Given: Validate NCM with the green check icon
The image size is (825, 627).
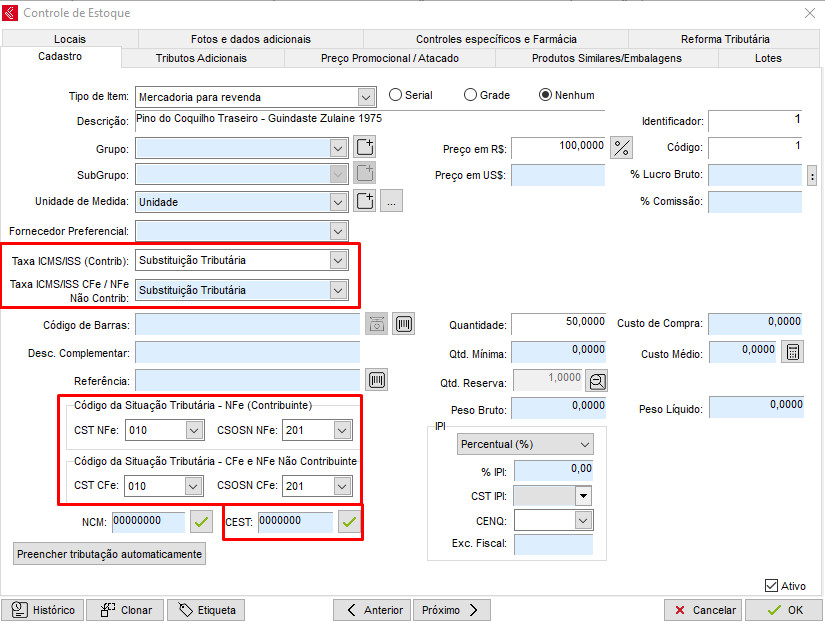Looking at the screenshot, I should pos(201,522).
